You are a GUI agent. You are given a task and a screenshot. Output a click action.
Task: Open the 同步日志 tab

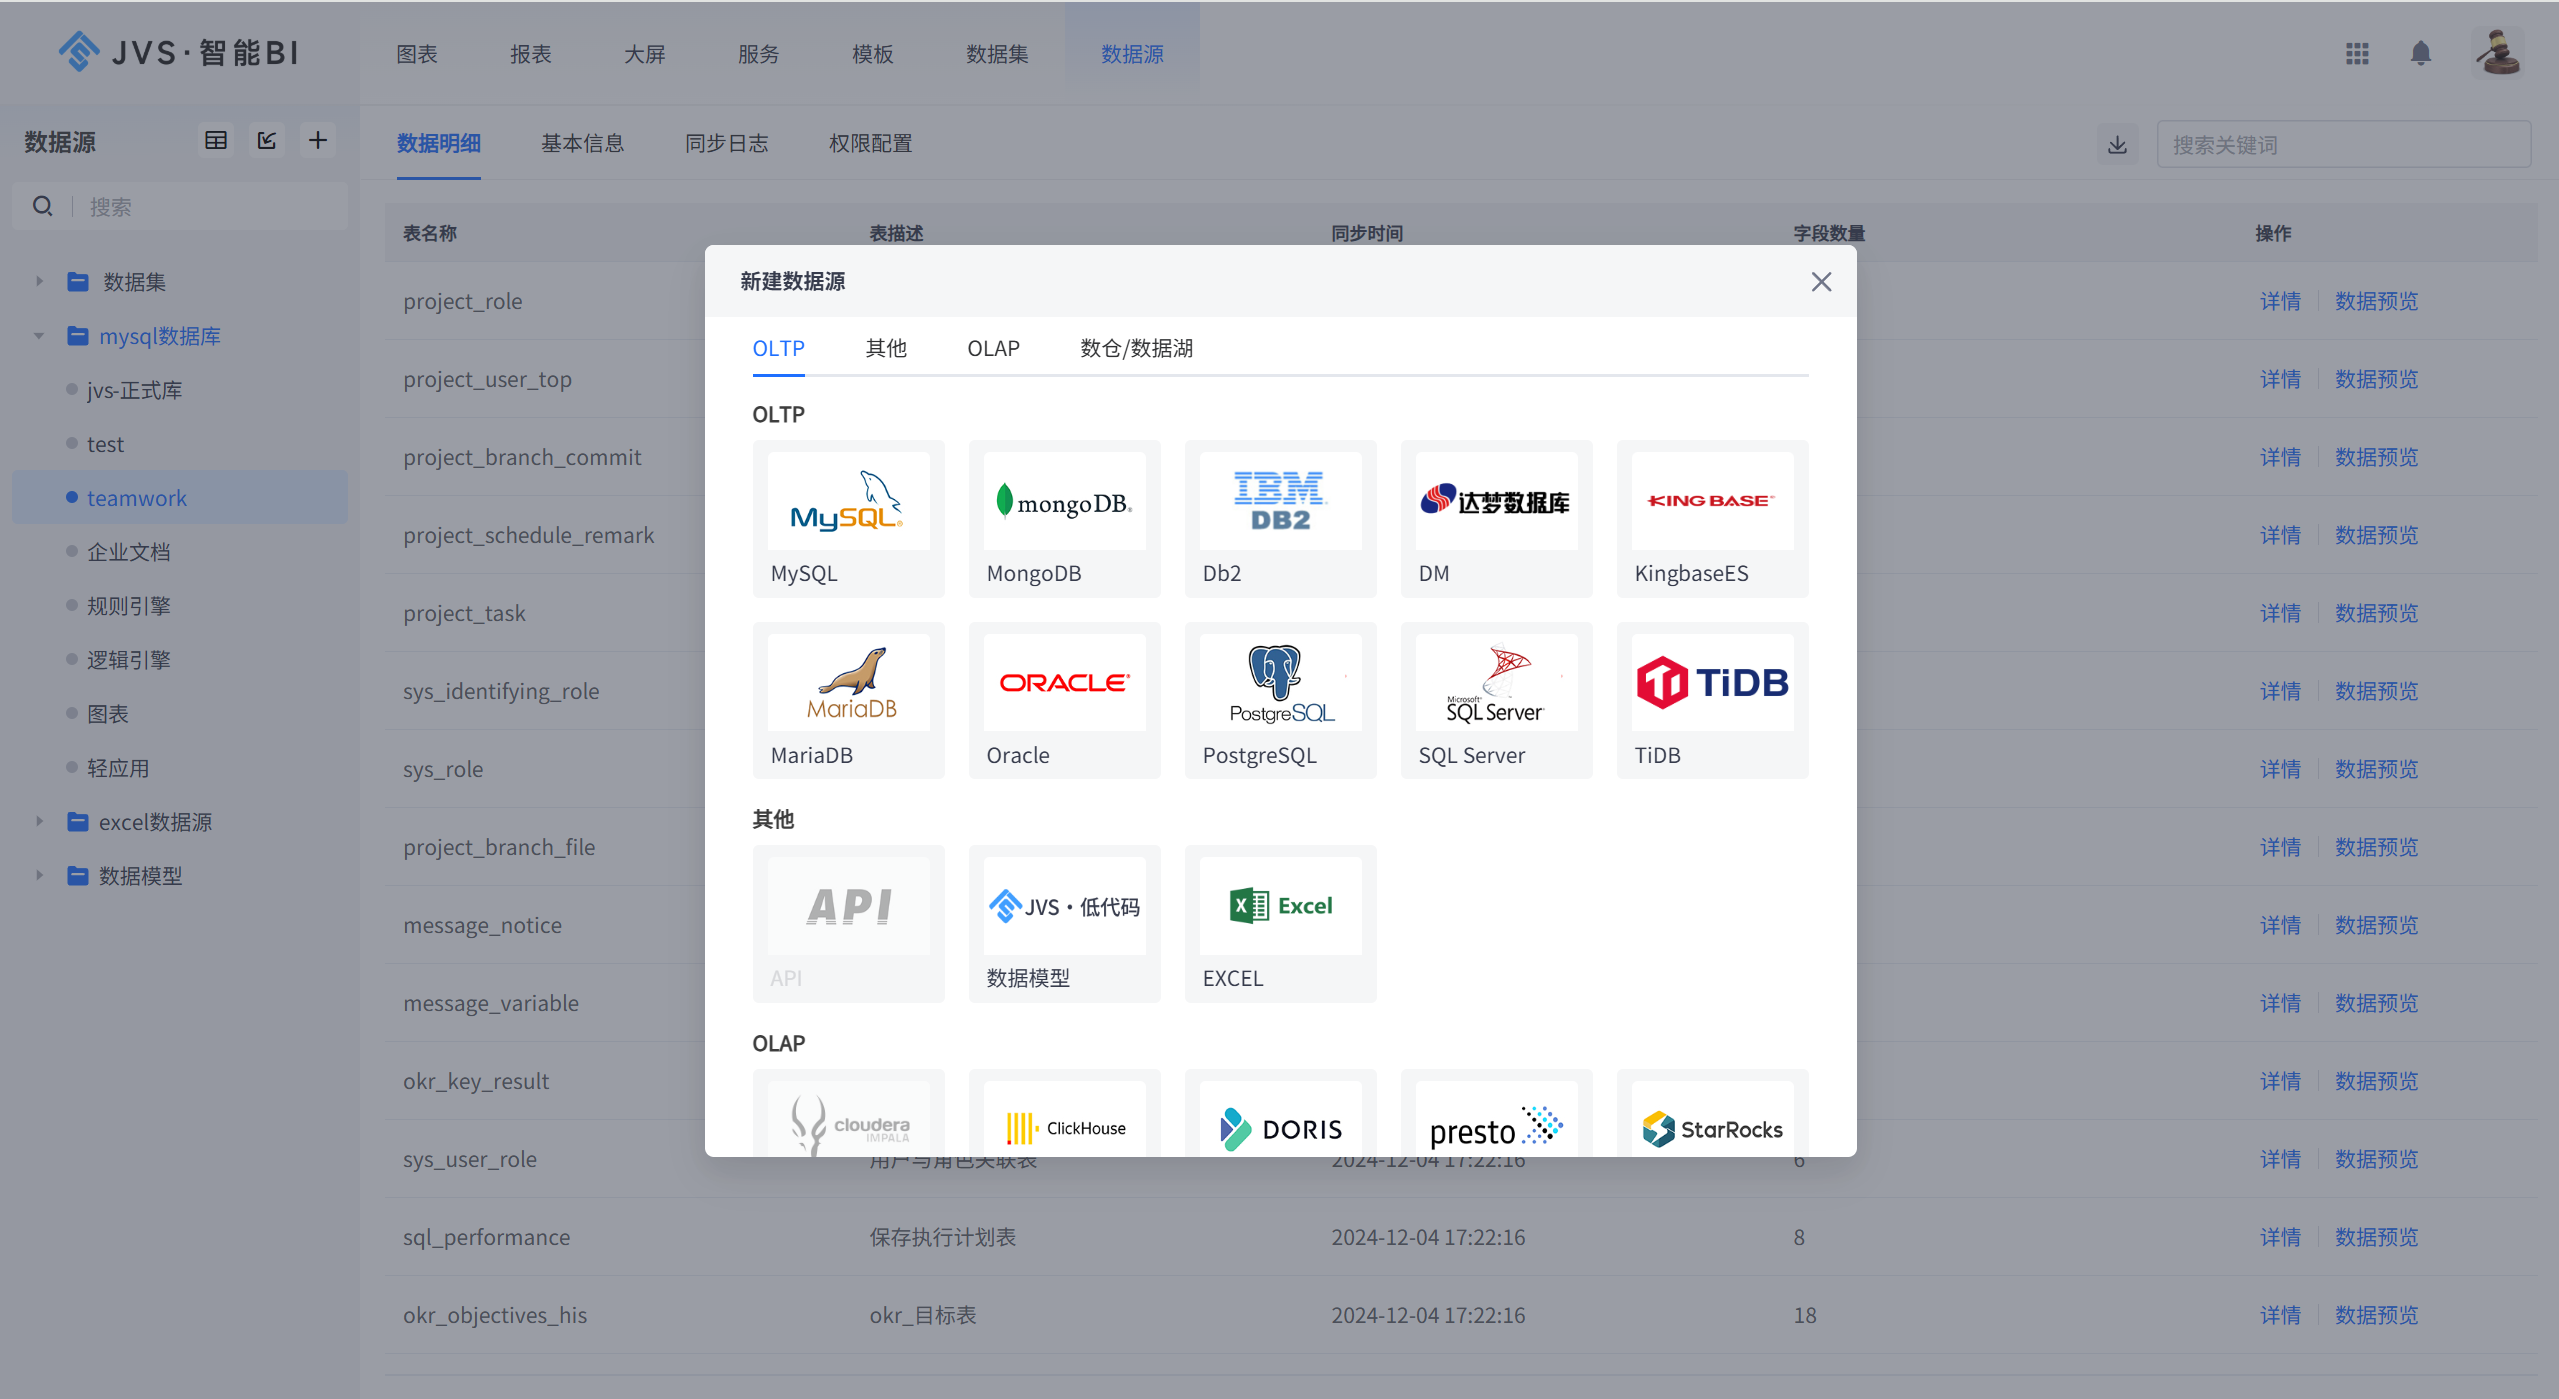[727, 143]
